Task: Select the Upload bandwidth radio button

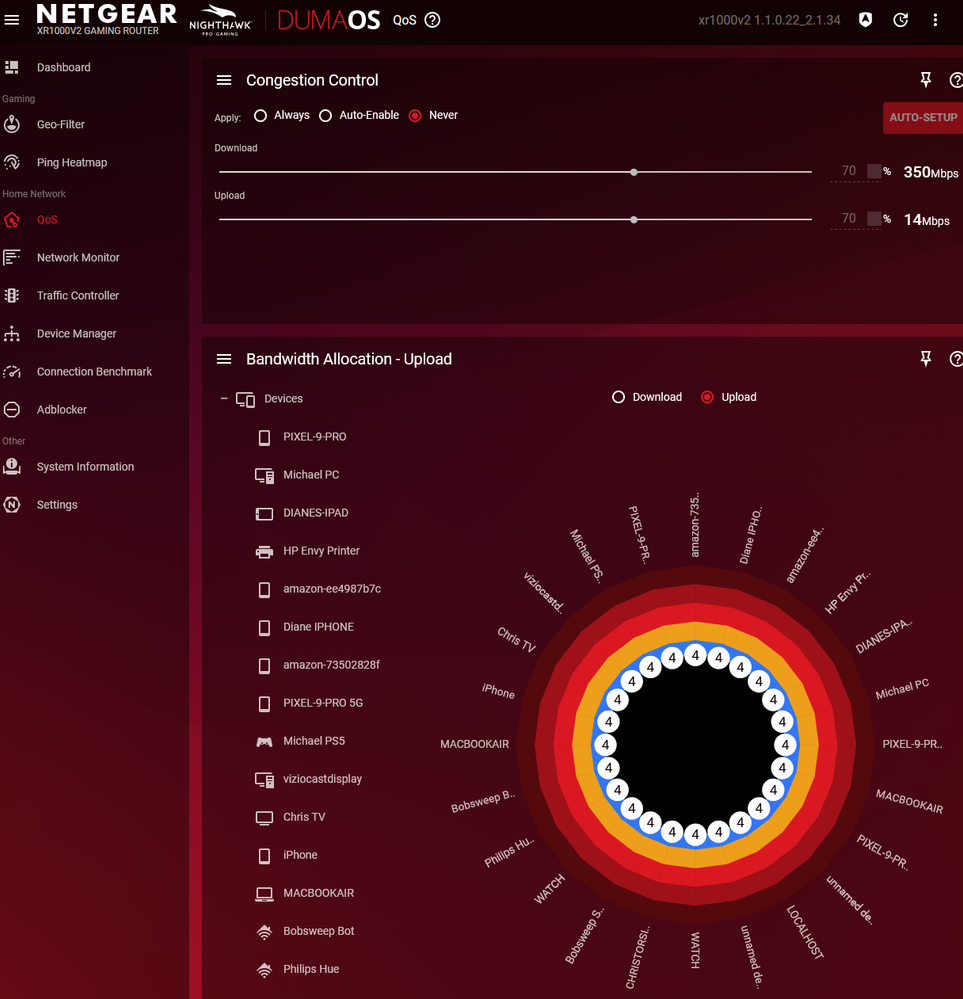Action: [x=707, y=397]
